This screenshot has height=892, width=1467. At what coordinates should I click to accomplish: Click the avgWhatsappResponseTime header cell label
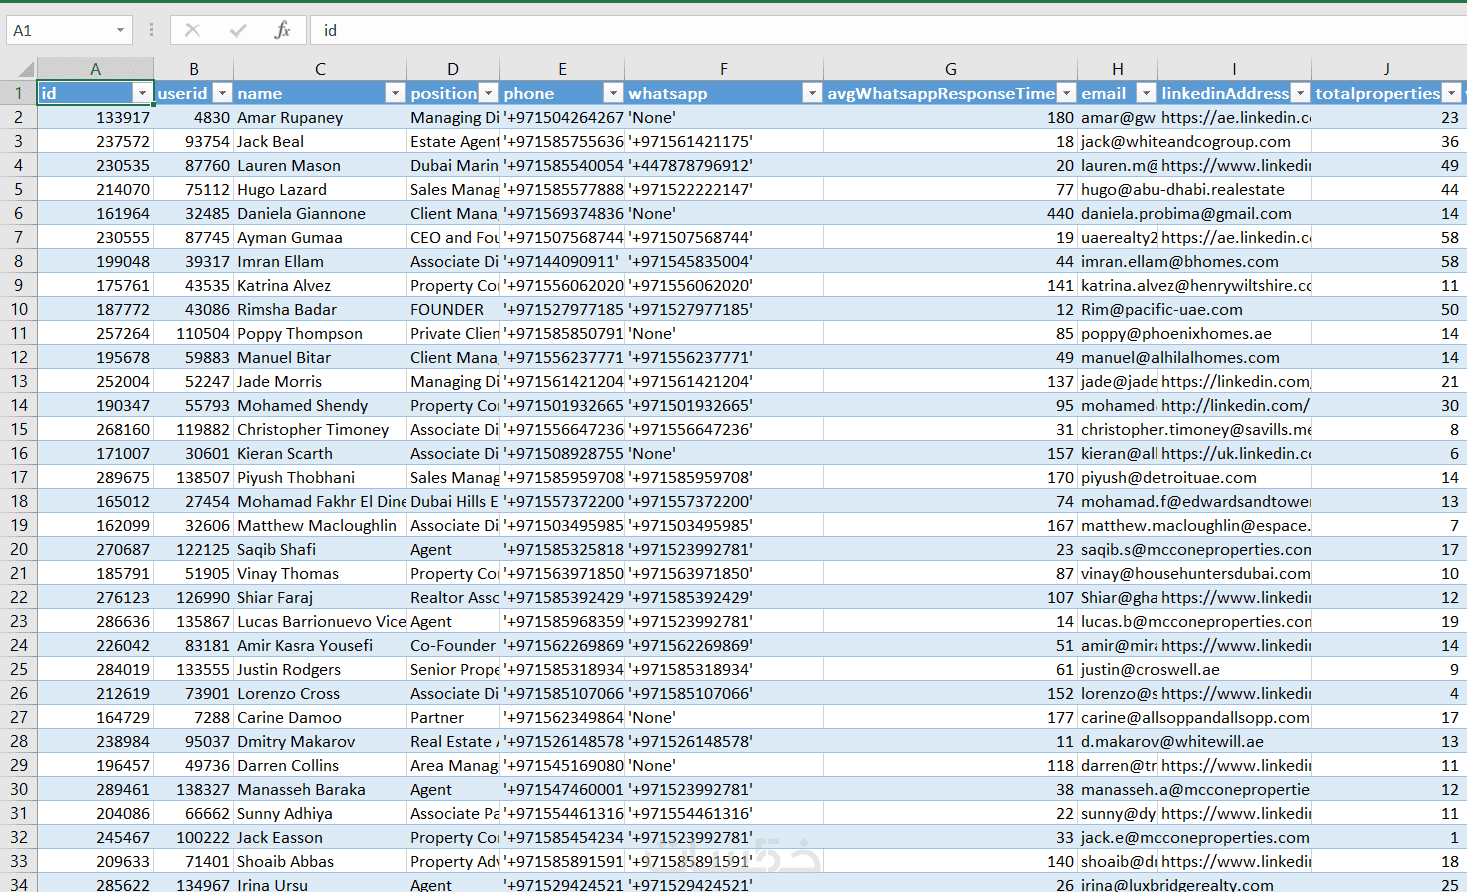tap(941, 93)
